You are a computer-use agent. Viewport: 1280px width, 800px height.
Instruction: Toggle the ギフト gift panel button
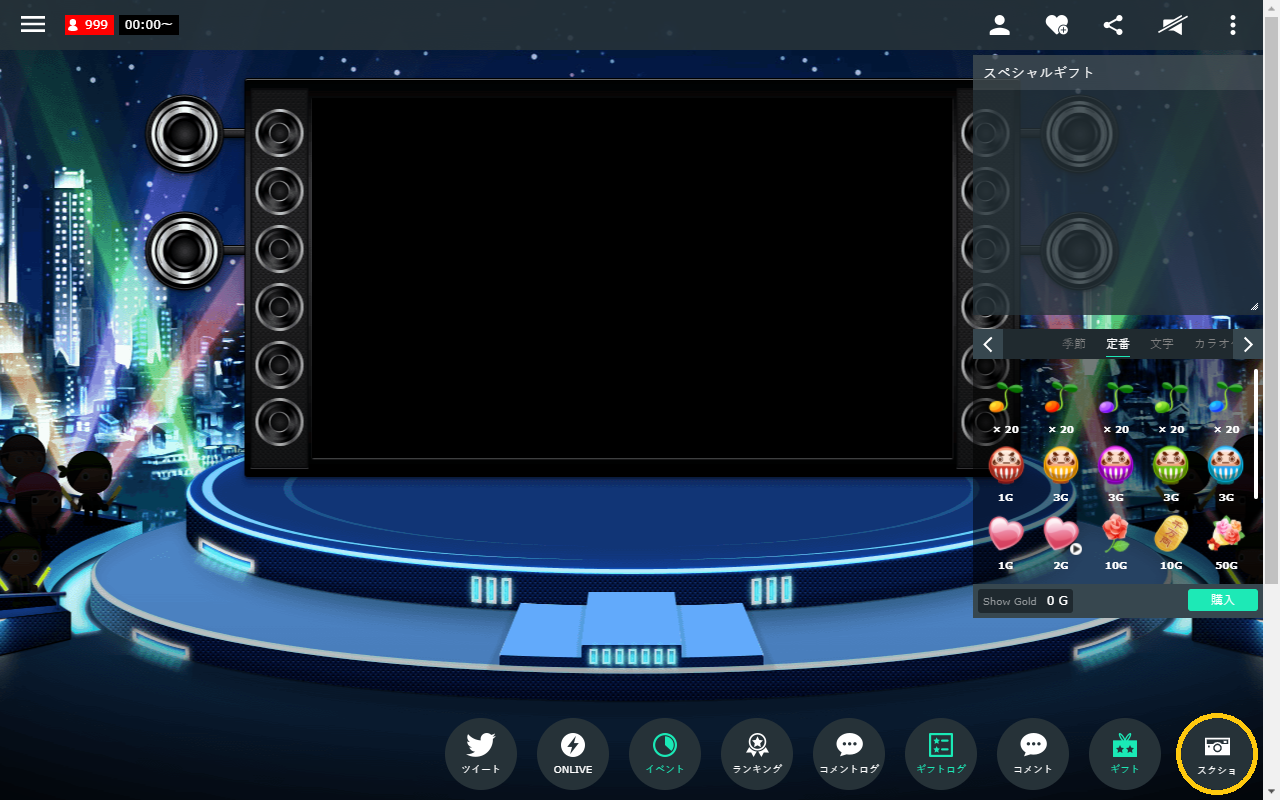pos(1125,754)
